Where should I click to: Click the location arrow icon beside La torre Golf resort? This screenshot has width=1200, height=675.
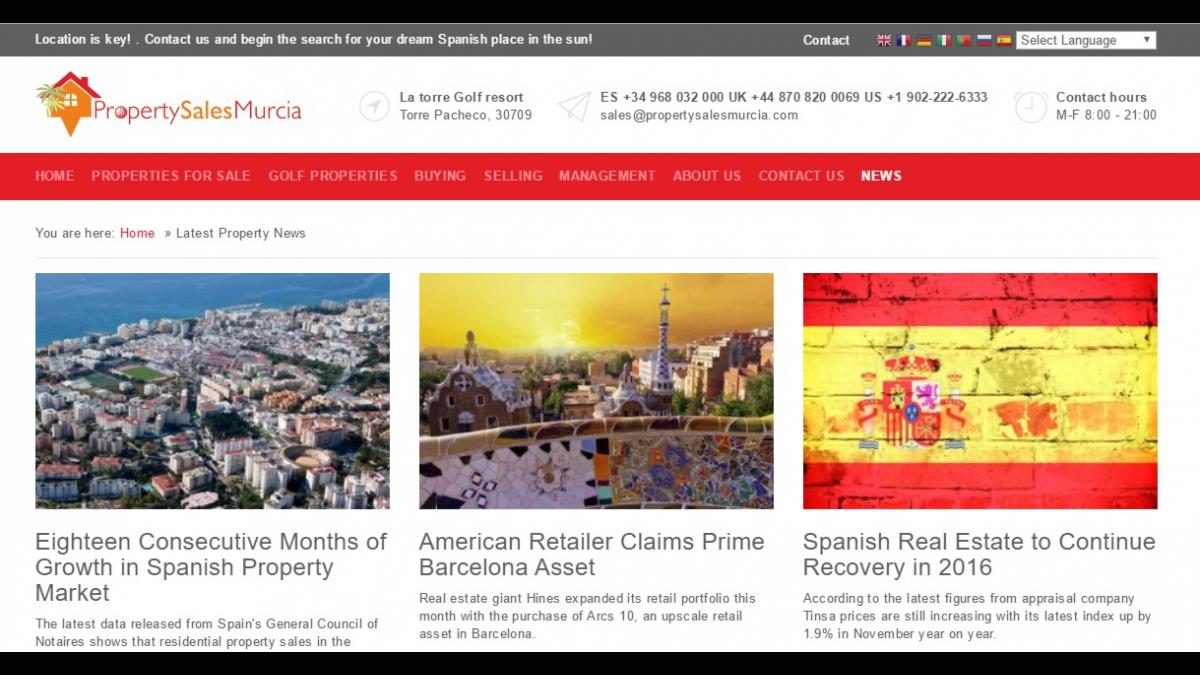click(x=374, y=106)
